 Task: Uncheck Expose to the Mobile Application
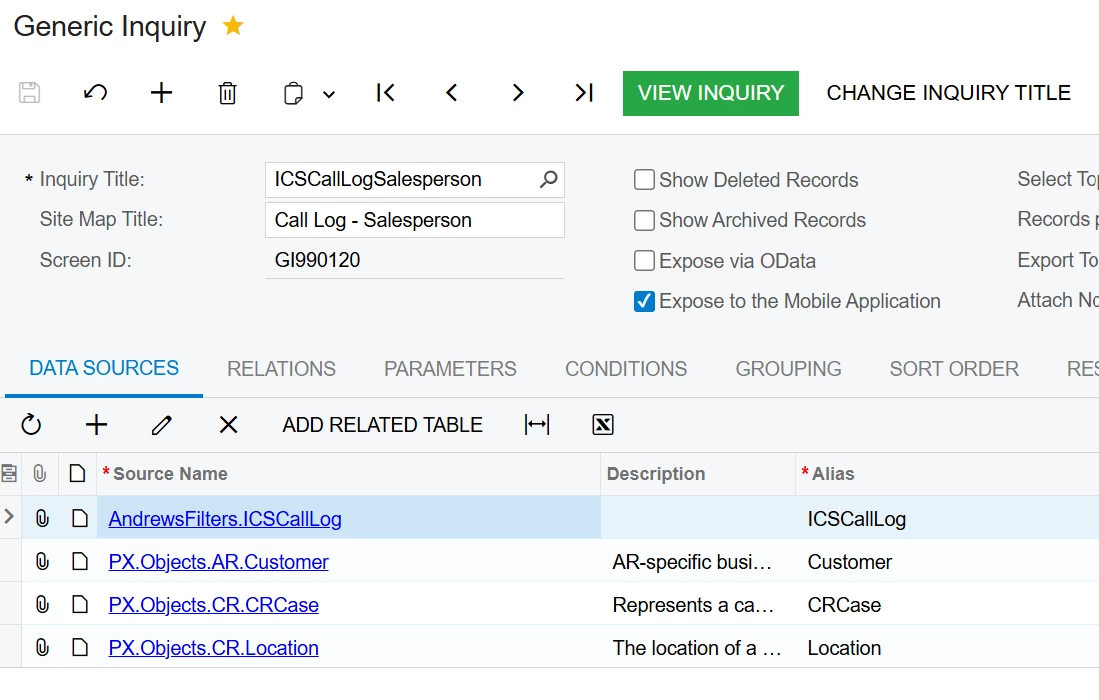[645, 301]
